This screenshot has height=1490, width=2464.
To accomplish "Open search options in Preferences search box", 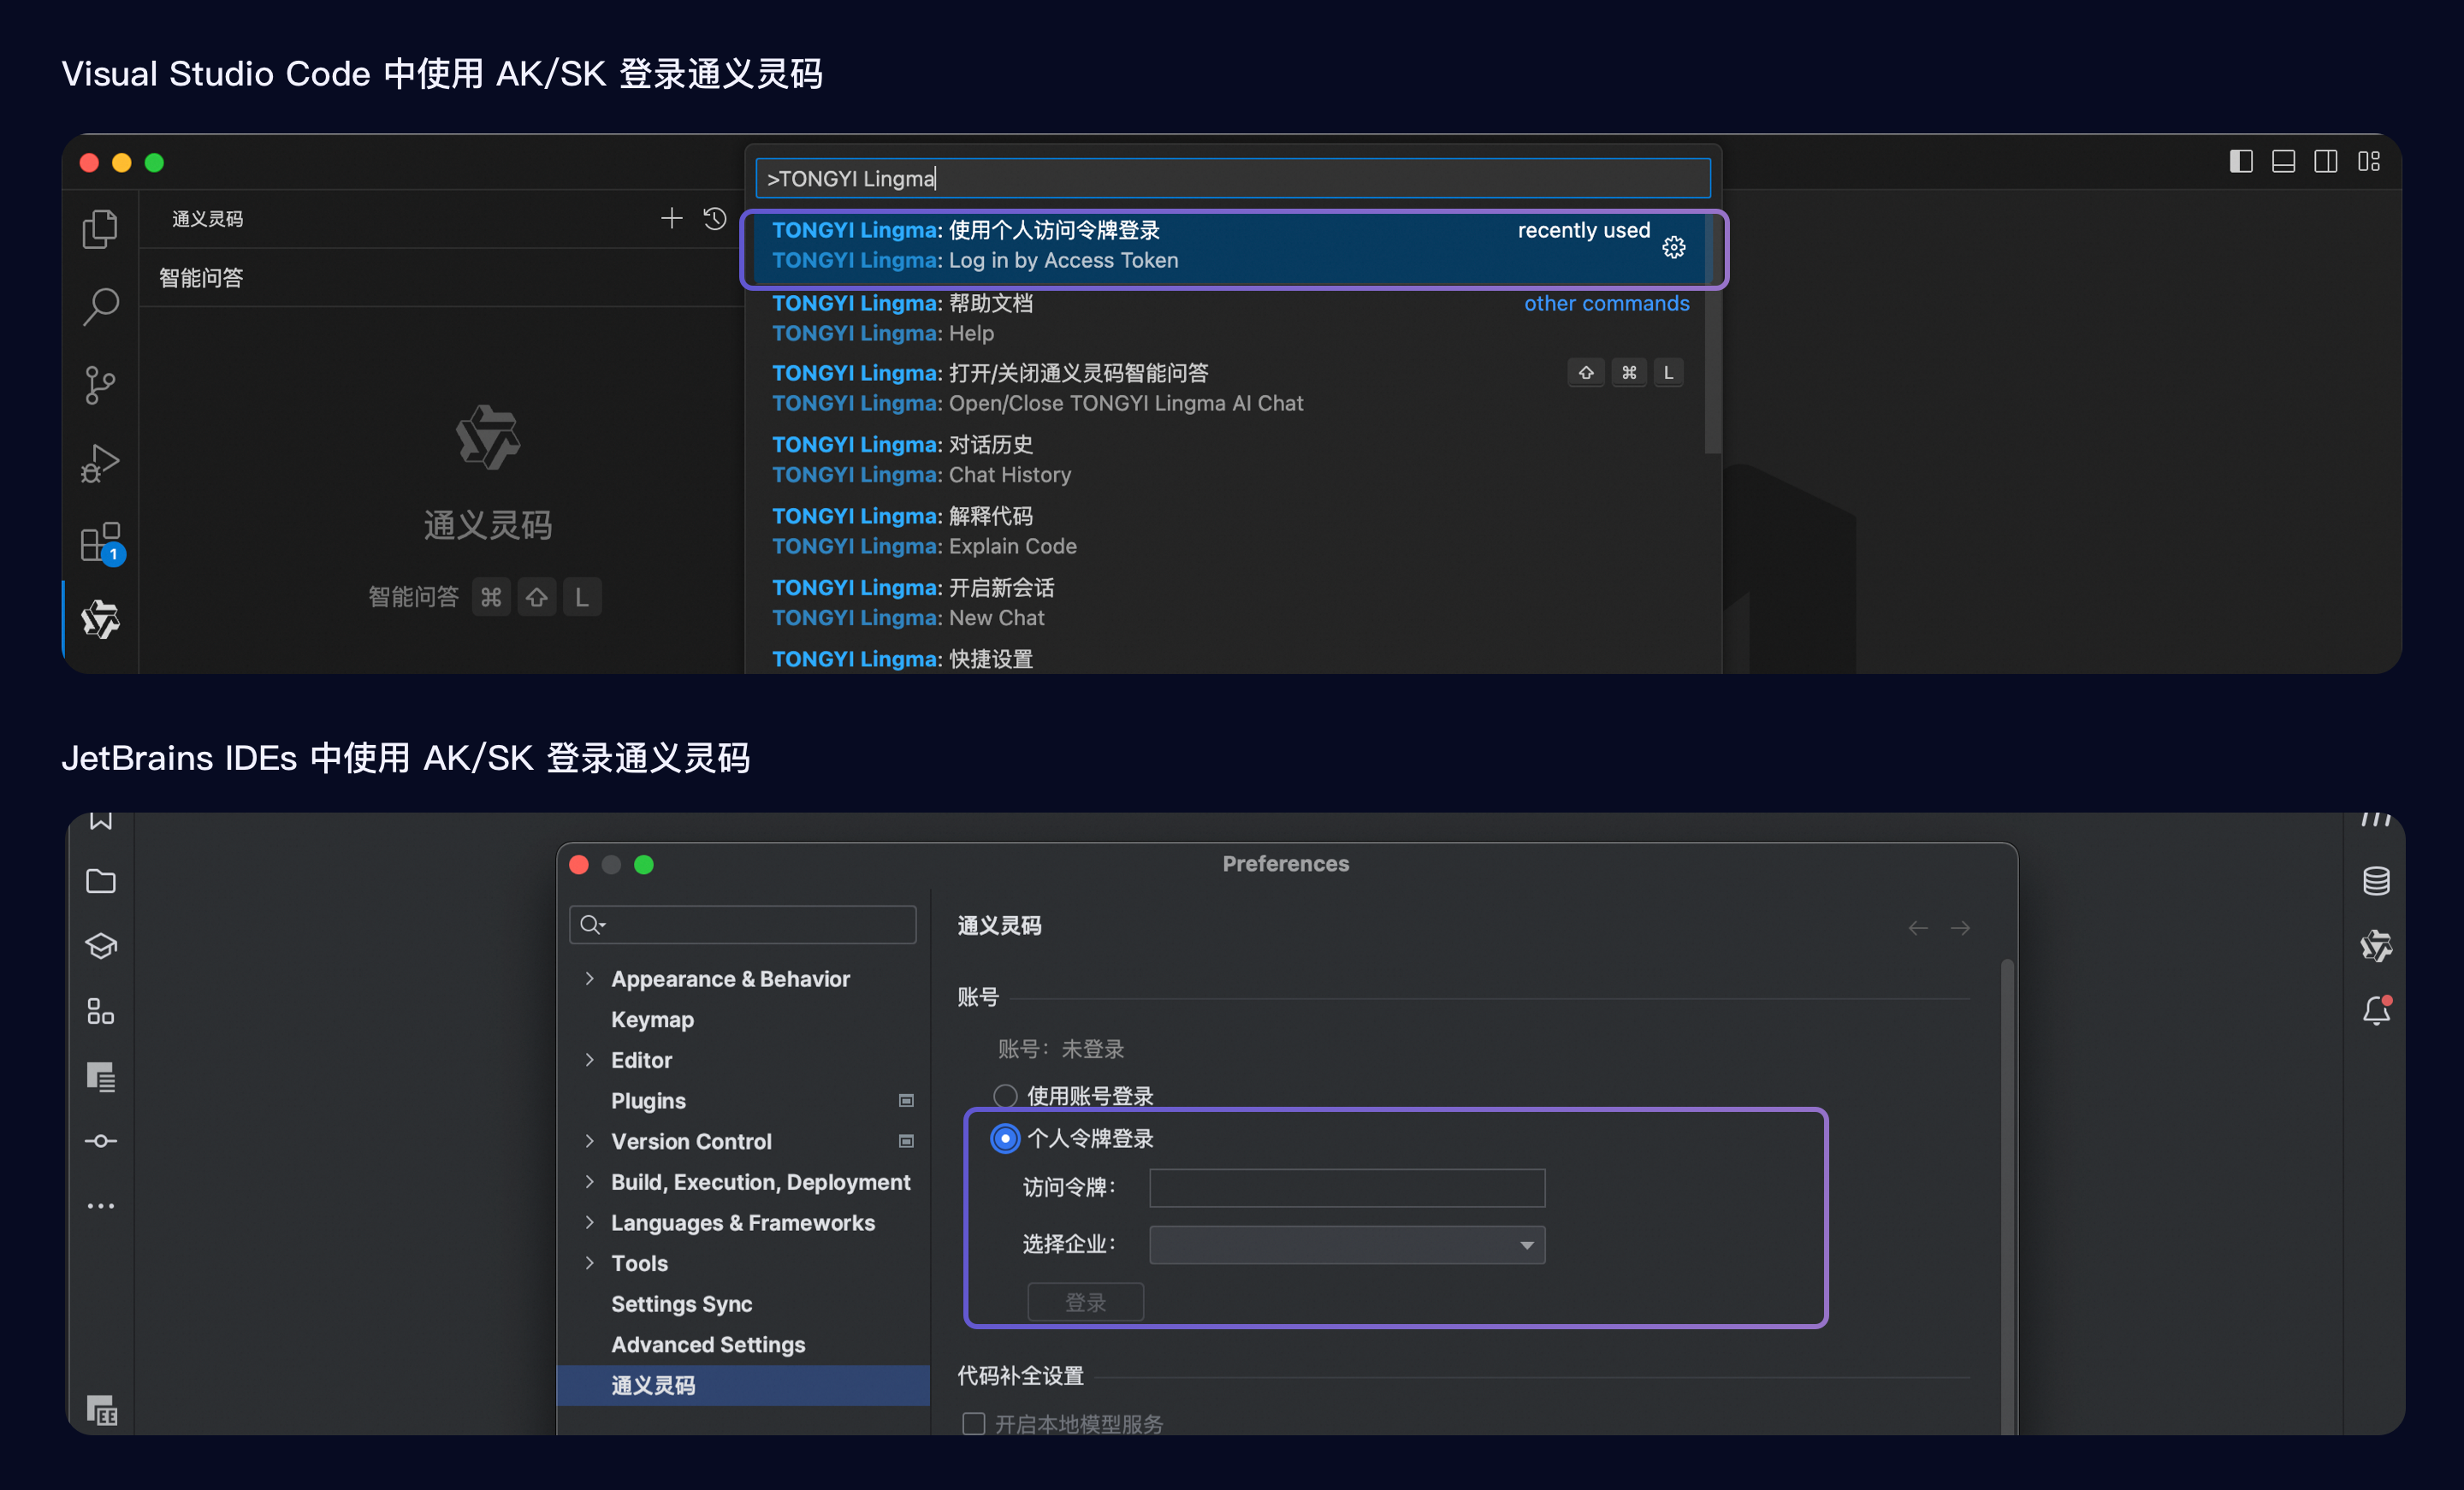I will 593,924.
